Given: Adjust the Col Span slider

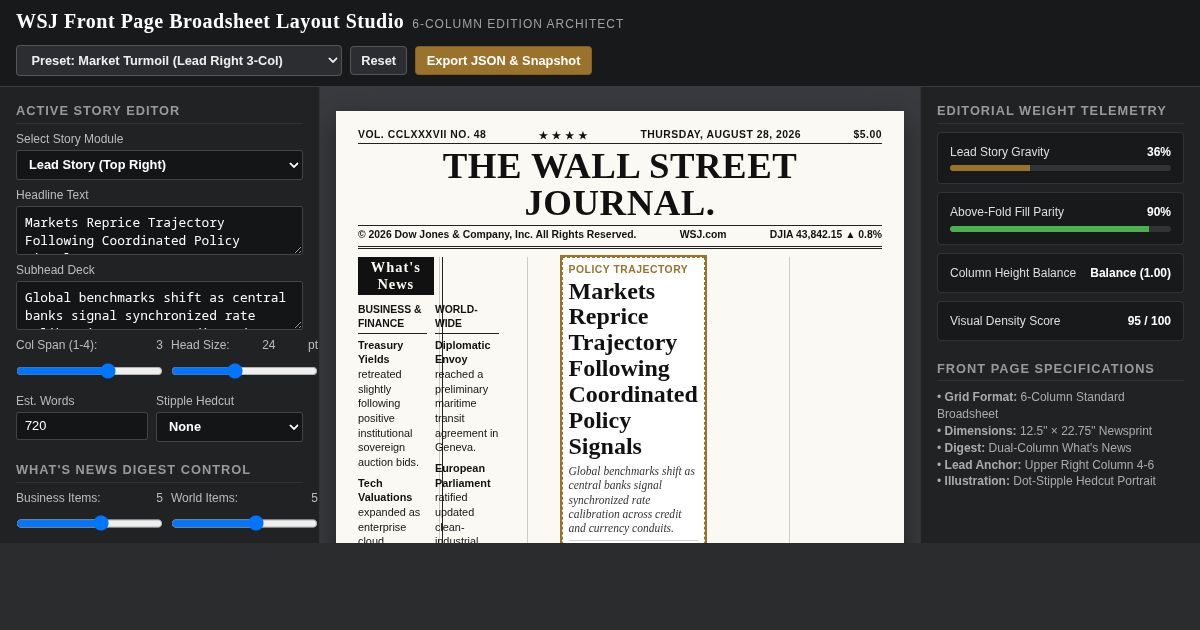Looking at the screenshot, I should pos(89,371).
